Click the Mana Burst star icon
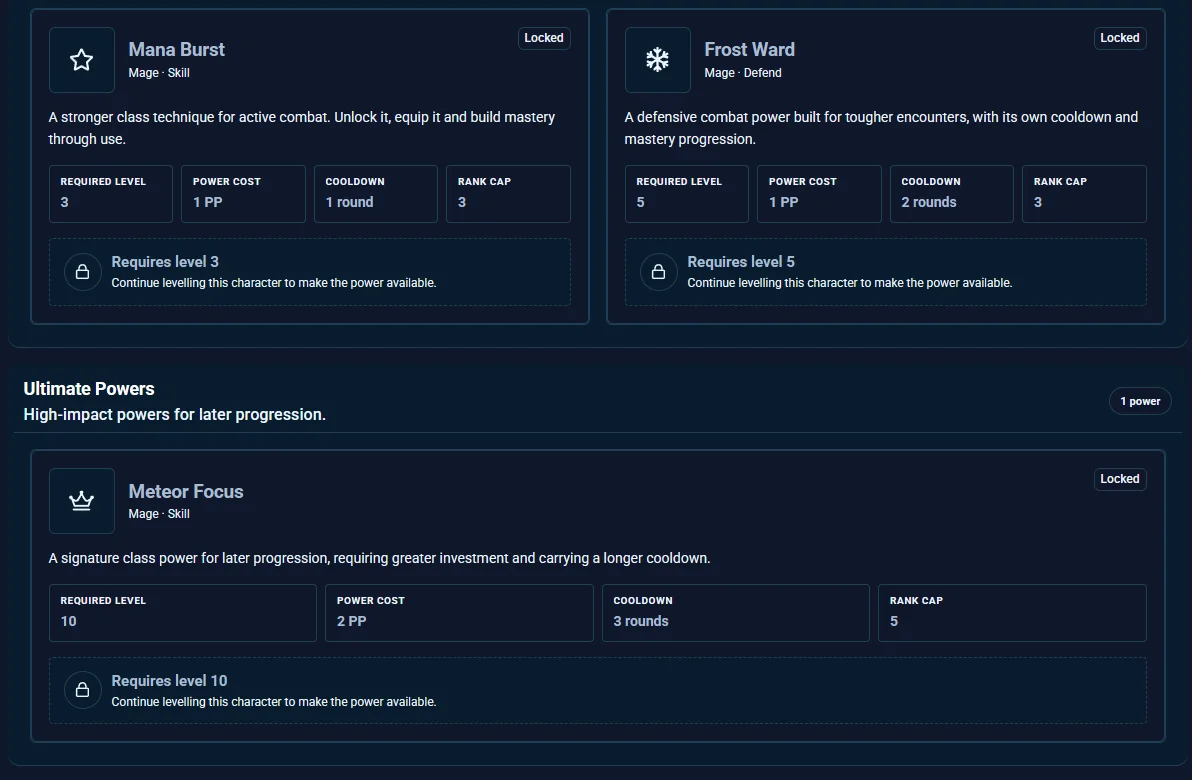 (81, 60)
